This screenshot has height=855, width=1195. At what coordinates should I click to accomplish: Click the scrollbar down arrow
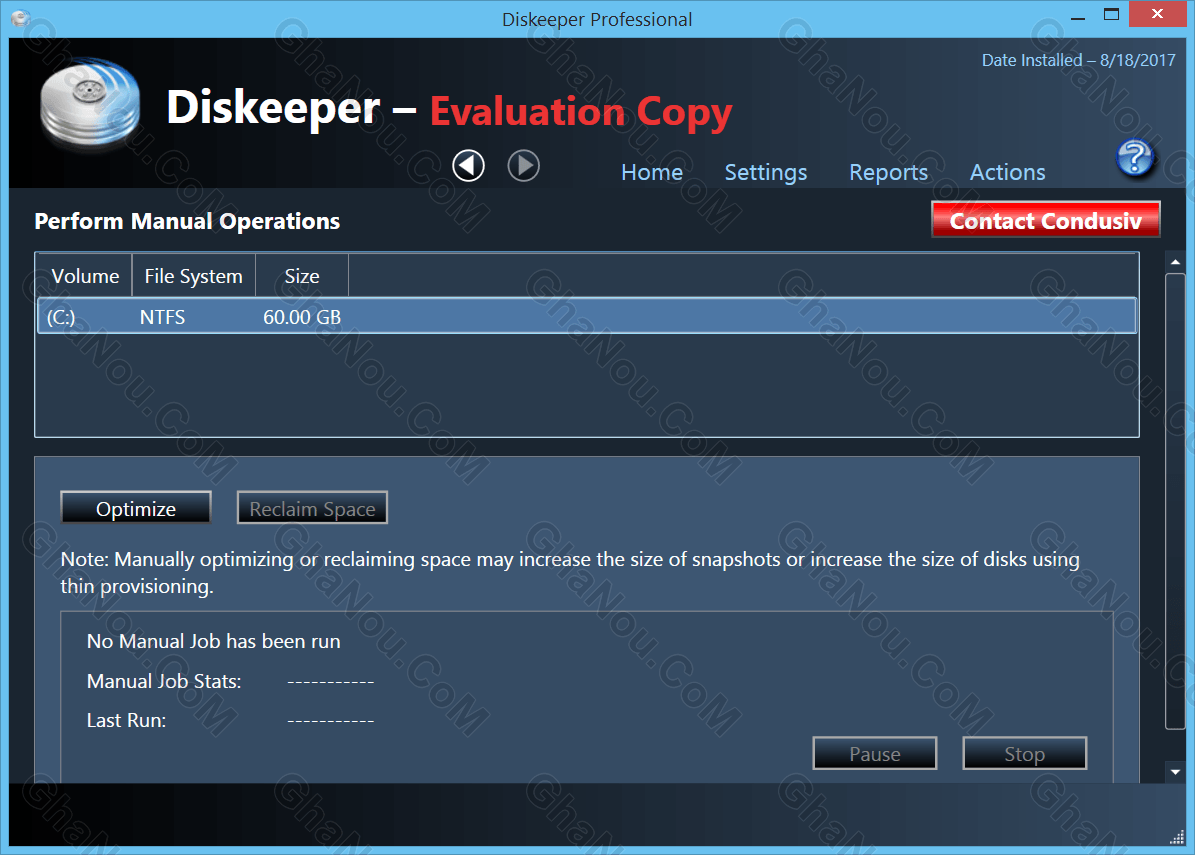[x=1175, y=772]
